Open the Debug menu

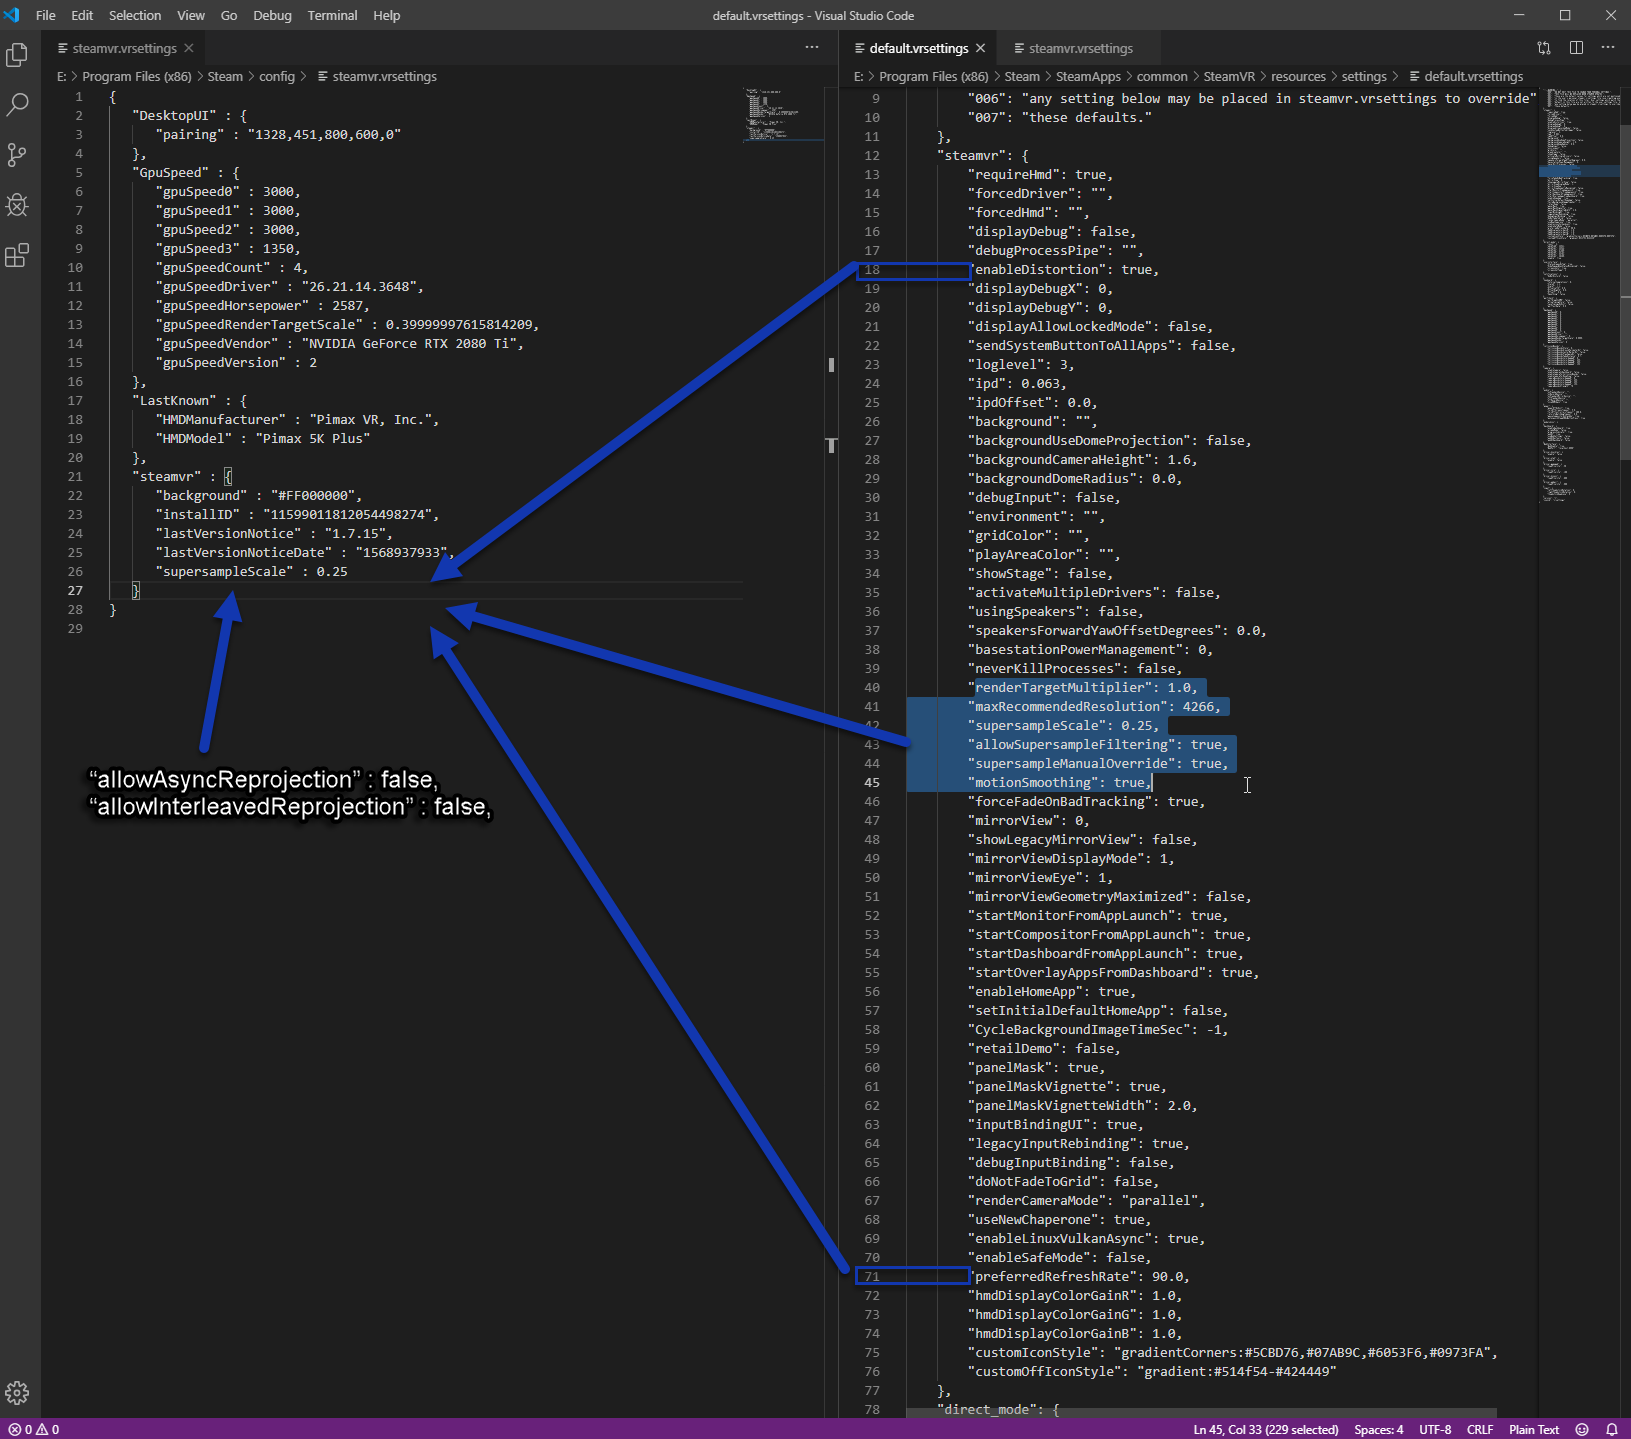coord(272,15)
